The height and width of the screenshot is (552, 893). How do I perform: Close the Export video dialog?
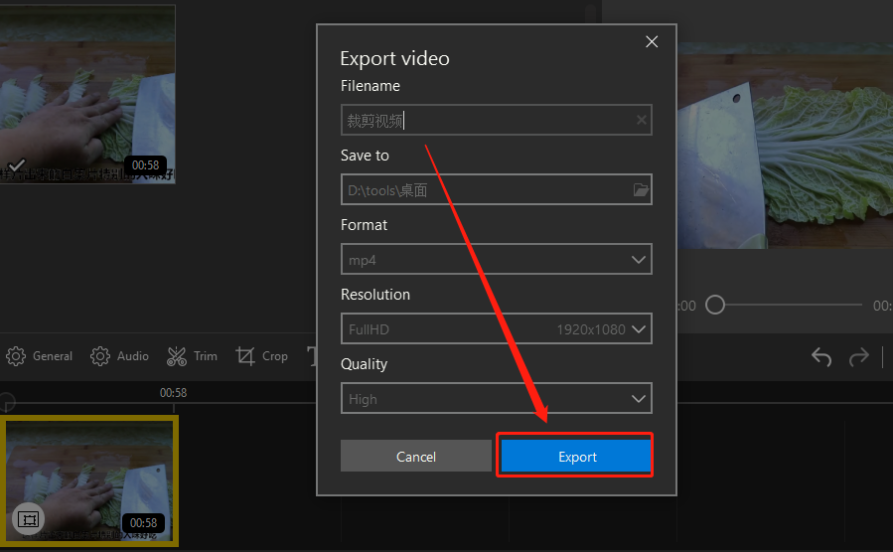(x=652, y=42)
